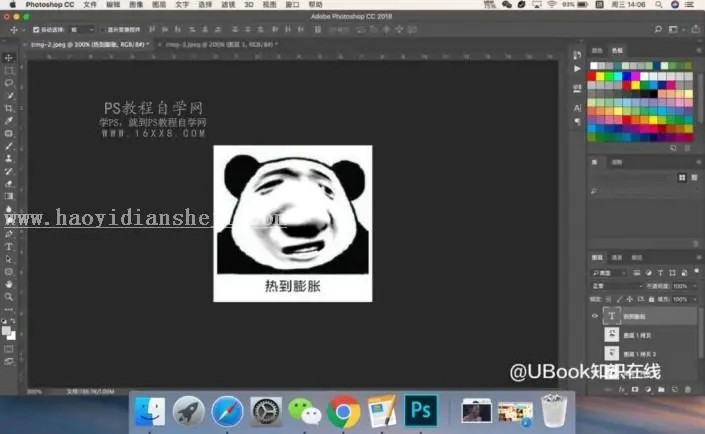
Task: Add a layer mask
Action: click(x=635, y=389)
